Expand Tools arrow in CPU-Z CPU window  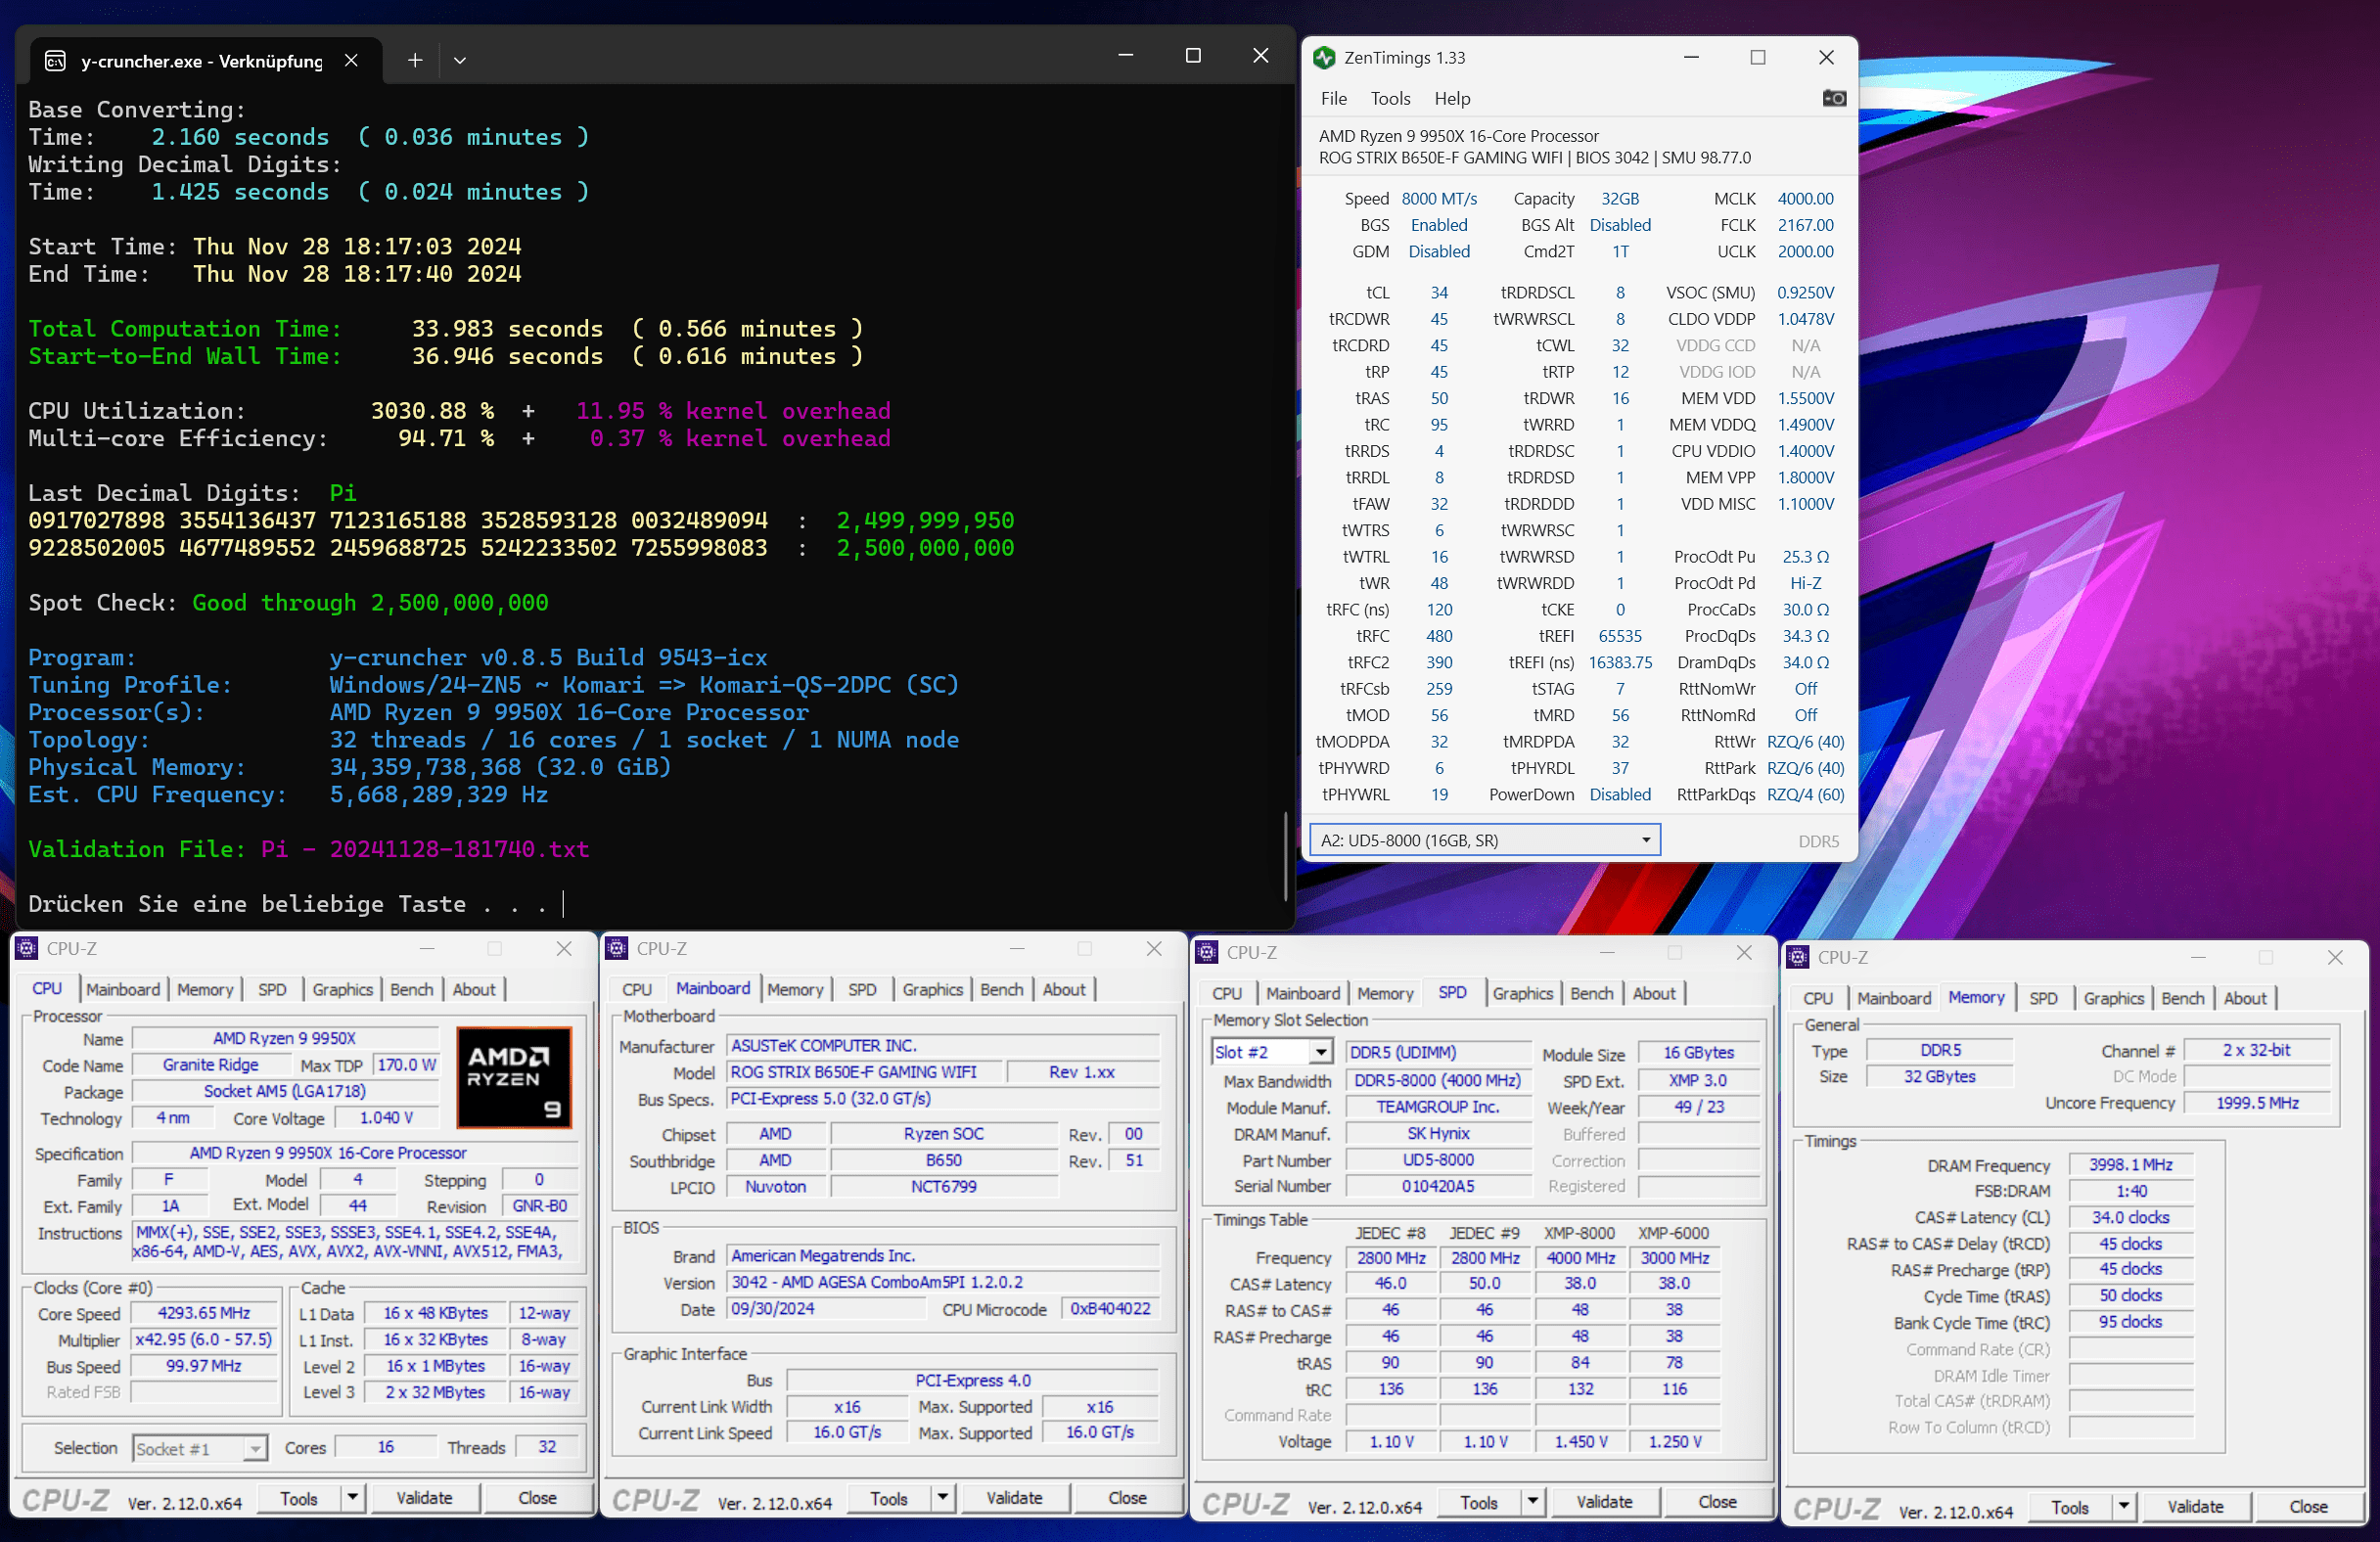point(352,1498)
